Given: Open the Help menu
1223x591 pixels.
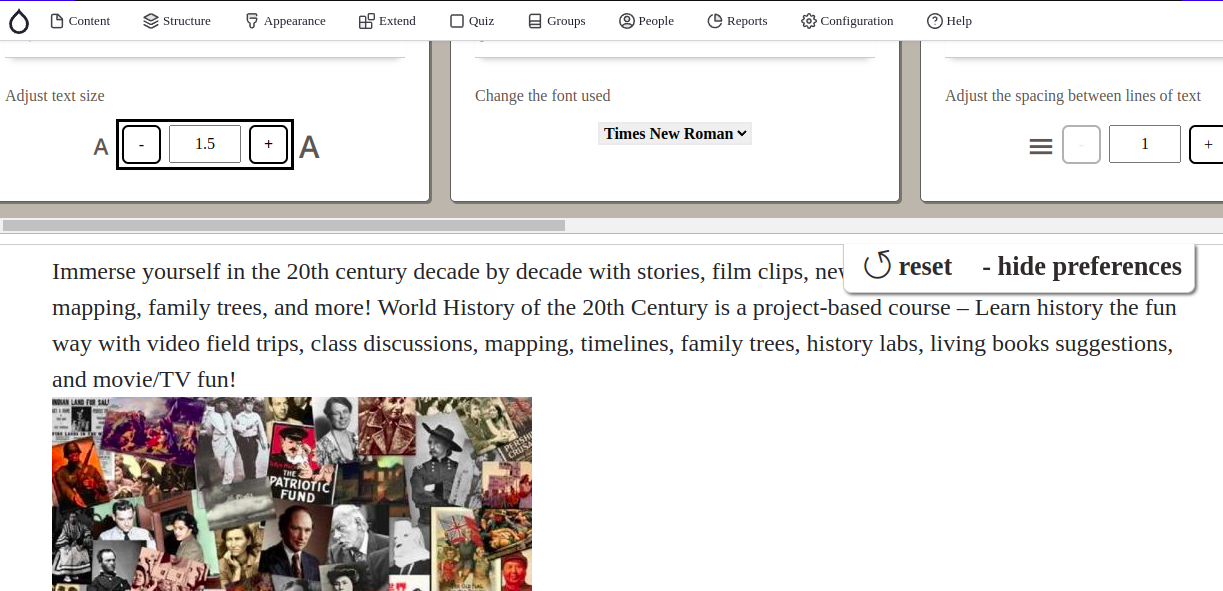Looking at the screenshot, I should tap(949, 21).
